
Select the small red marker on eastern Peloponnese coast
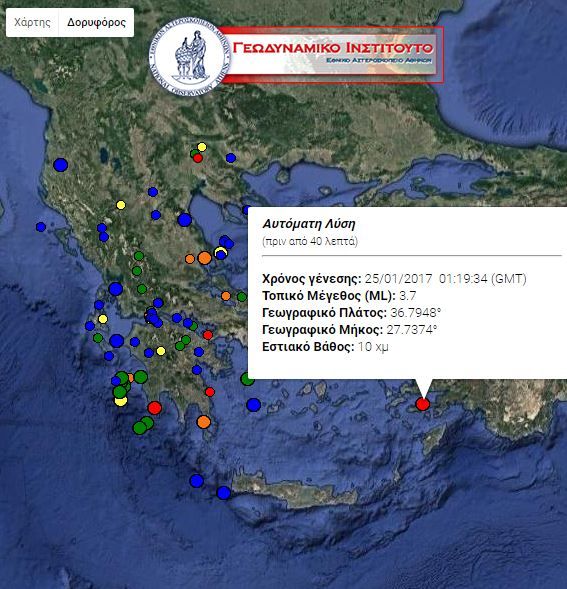(x=210, y=392)
